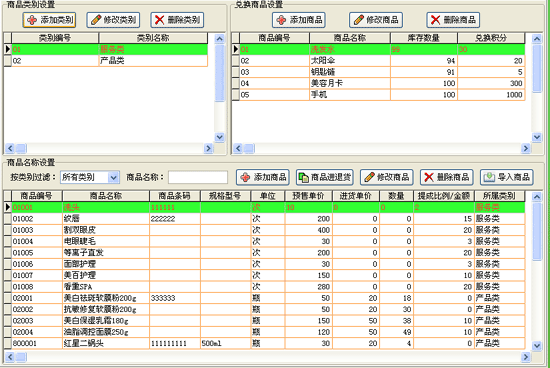Image resolution: width=550 pixels, height=368 pixels.
Task: Select the 产品类 category row
Action: point(109,61)
